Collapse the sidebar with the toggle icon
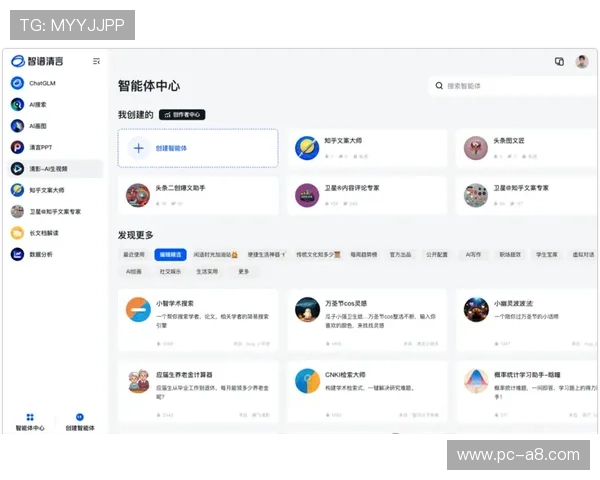This screenshot has width=600, height=480. 96,61
